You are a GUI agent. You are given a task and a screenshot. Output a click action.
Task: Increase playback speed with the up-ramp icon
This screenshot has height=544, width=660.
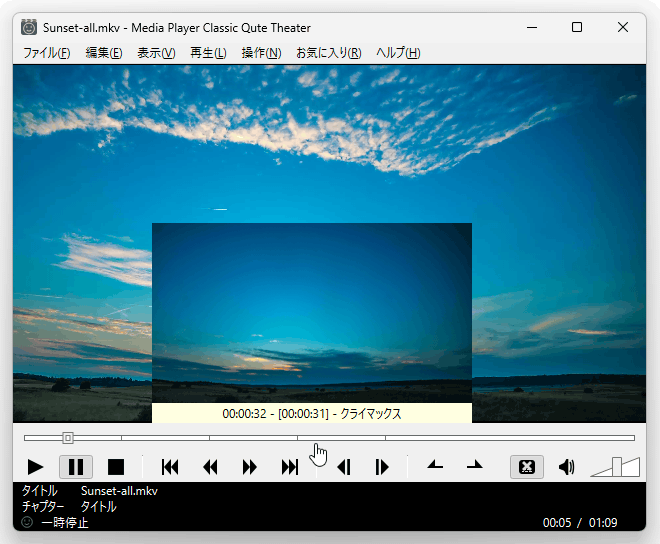click(475, 465)
